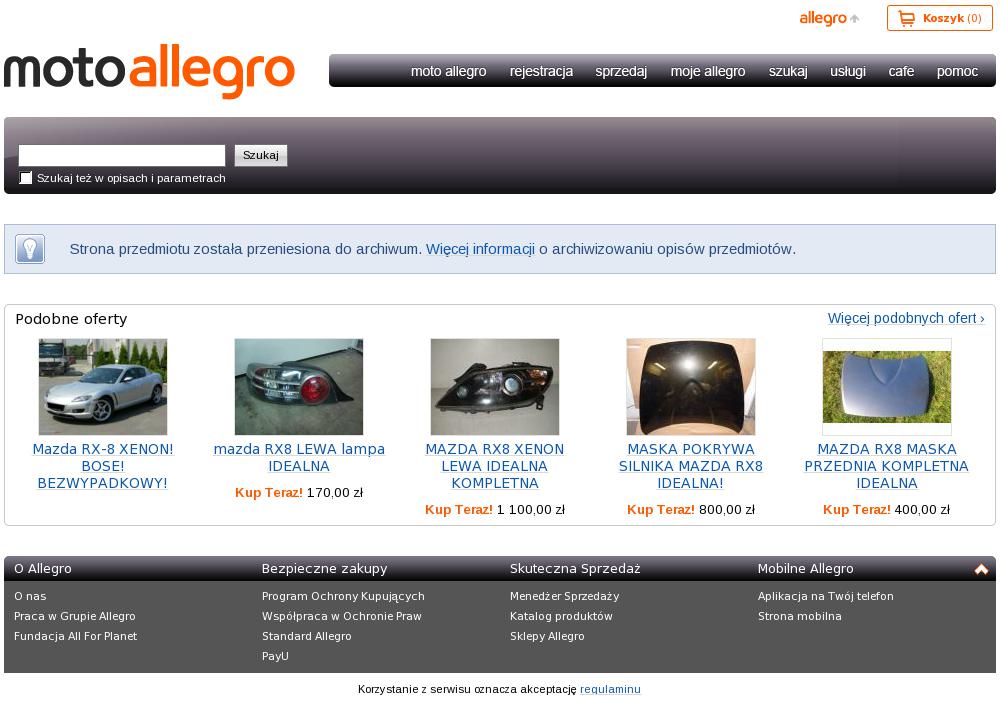The width and height of the screenshot is (1000, 709).
Task: Click the 'Bezpieczne zakupy' footer heading
Action: tap(325, 569)
